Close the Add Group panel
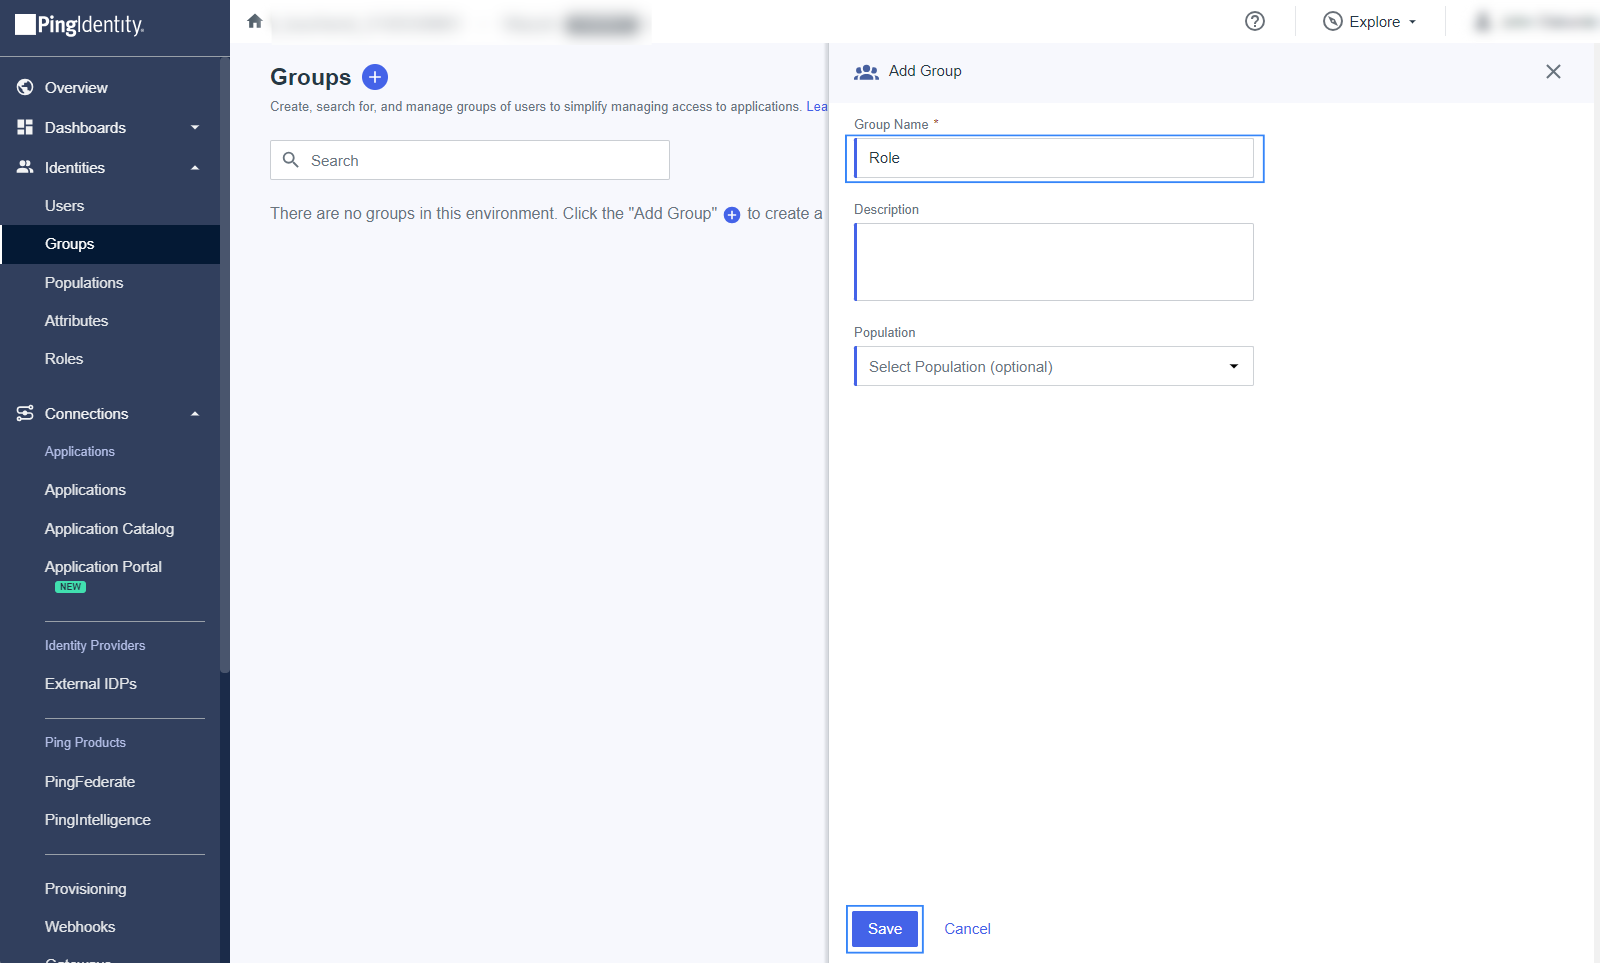Screen dimensions: 1600x963 point(1553,71)
